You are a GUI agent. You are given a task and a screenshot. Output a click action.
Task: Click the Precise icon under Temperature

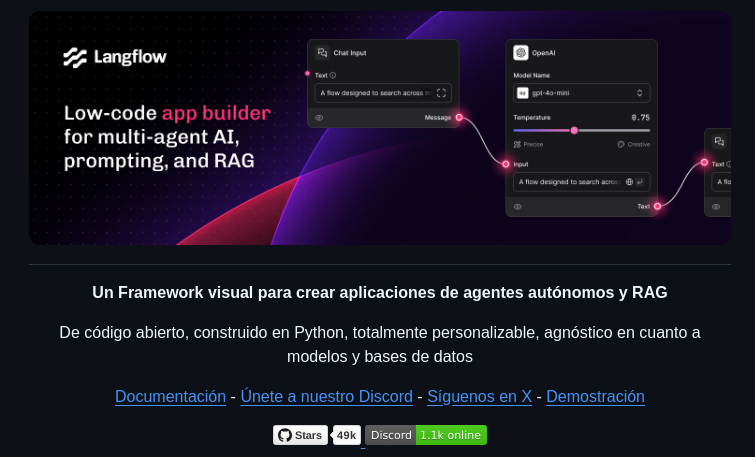tap(517, 144)
